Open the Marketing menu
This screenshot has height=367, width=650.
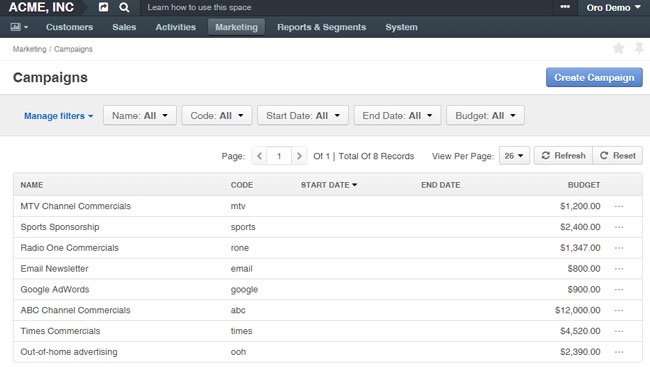coord(236,27)
